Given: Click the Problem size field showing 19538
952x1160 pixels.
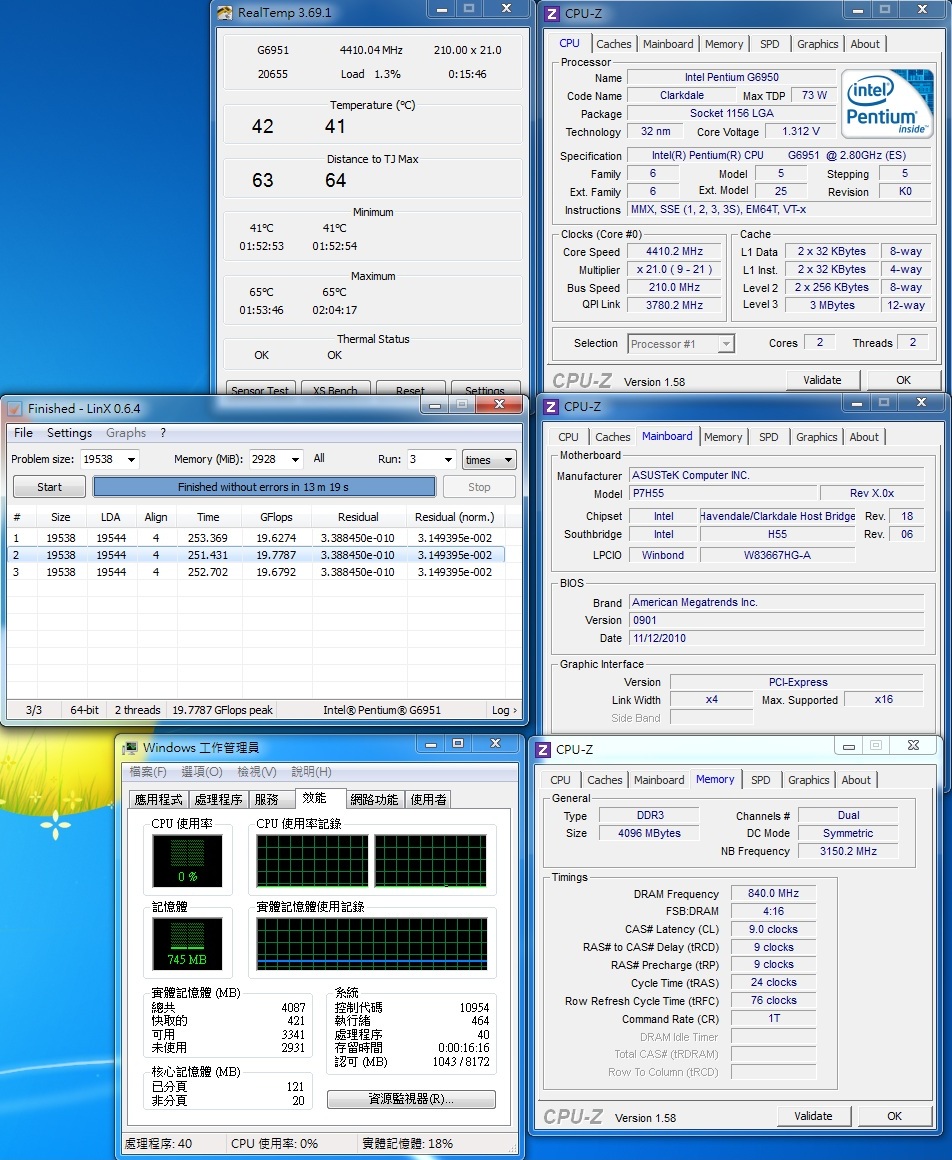Looking at the screenshot, I should [x=109, y=459].
